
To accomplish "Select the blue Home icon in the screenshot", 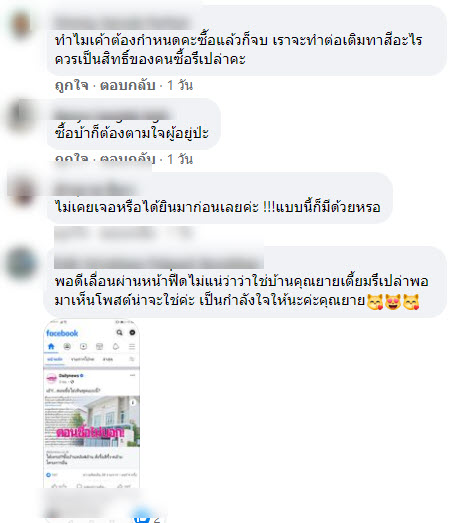I will point(51,347).
